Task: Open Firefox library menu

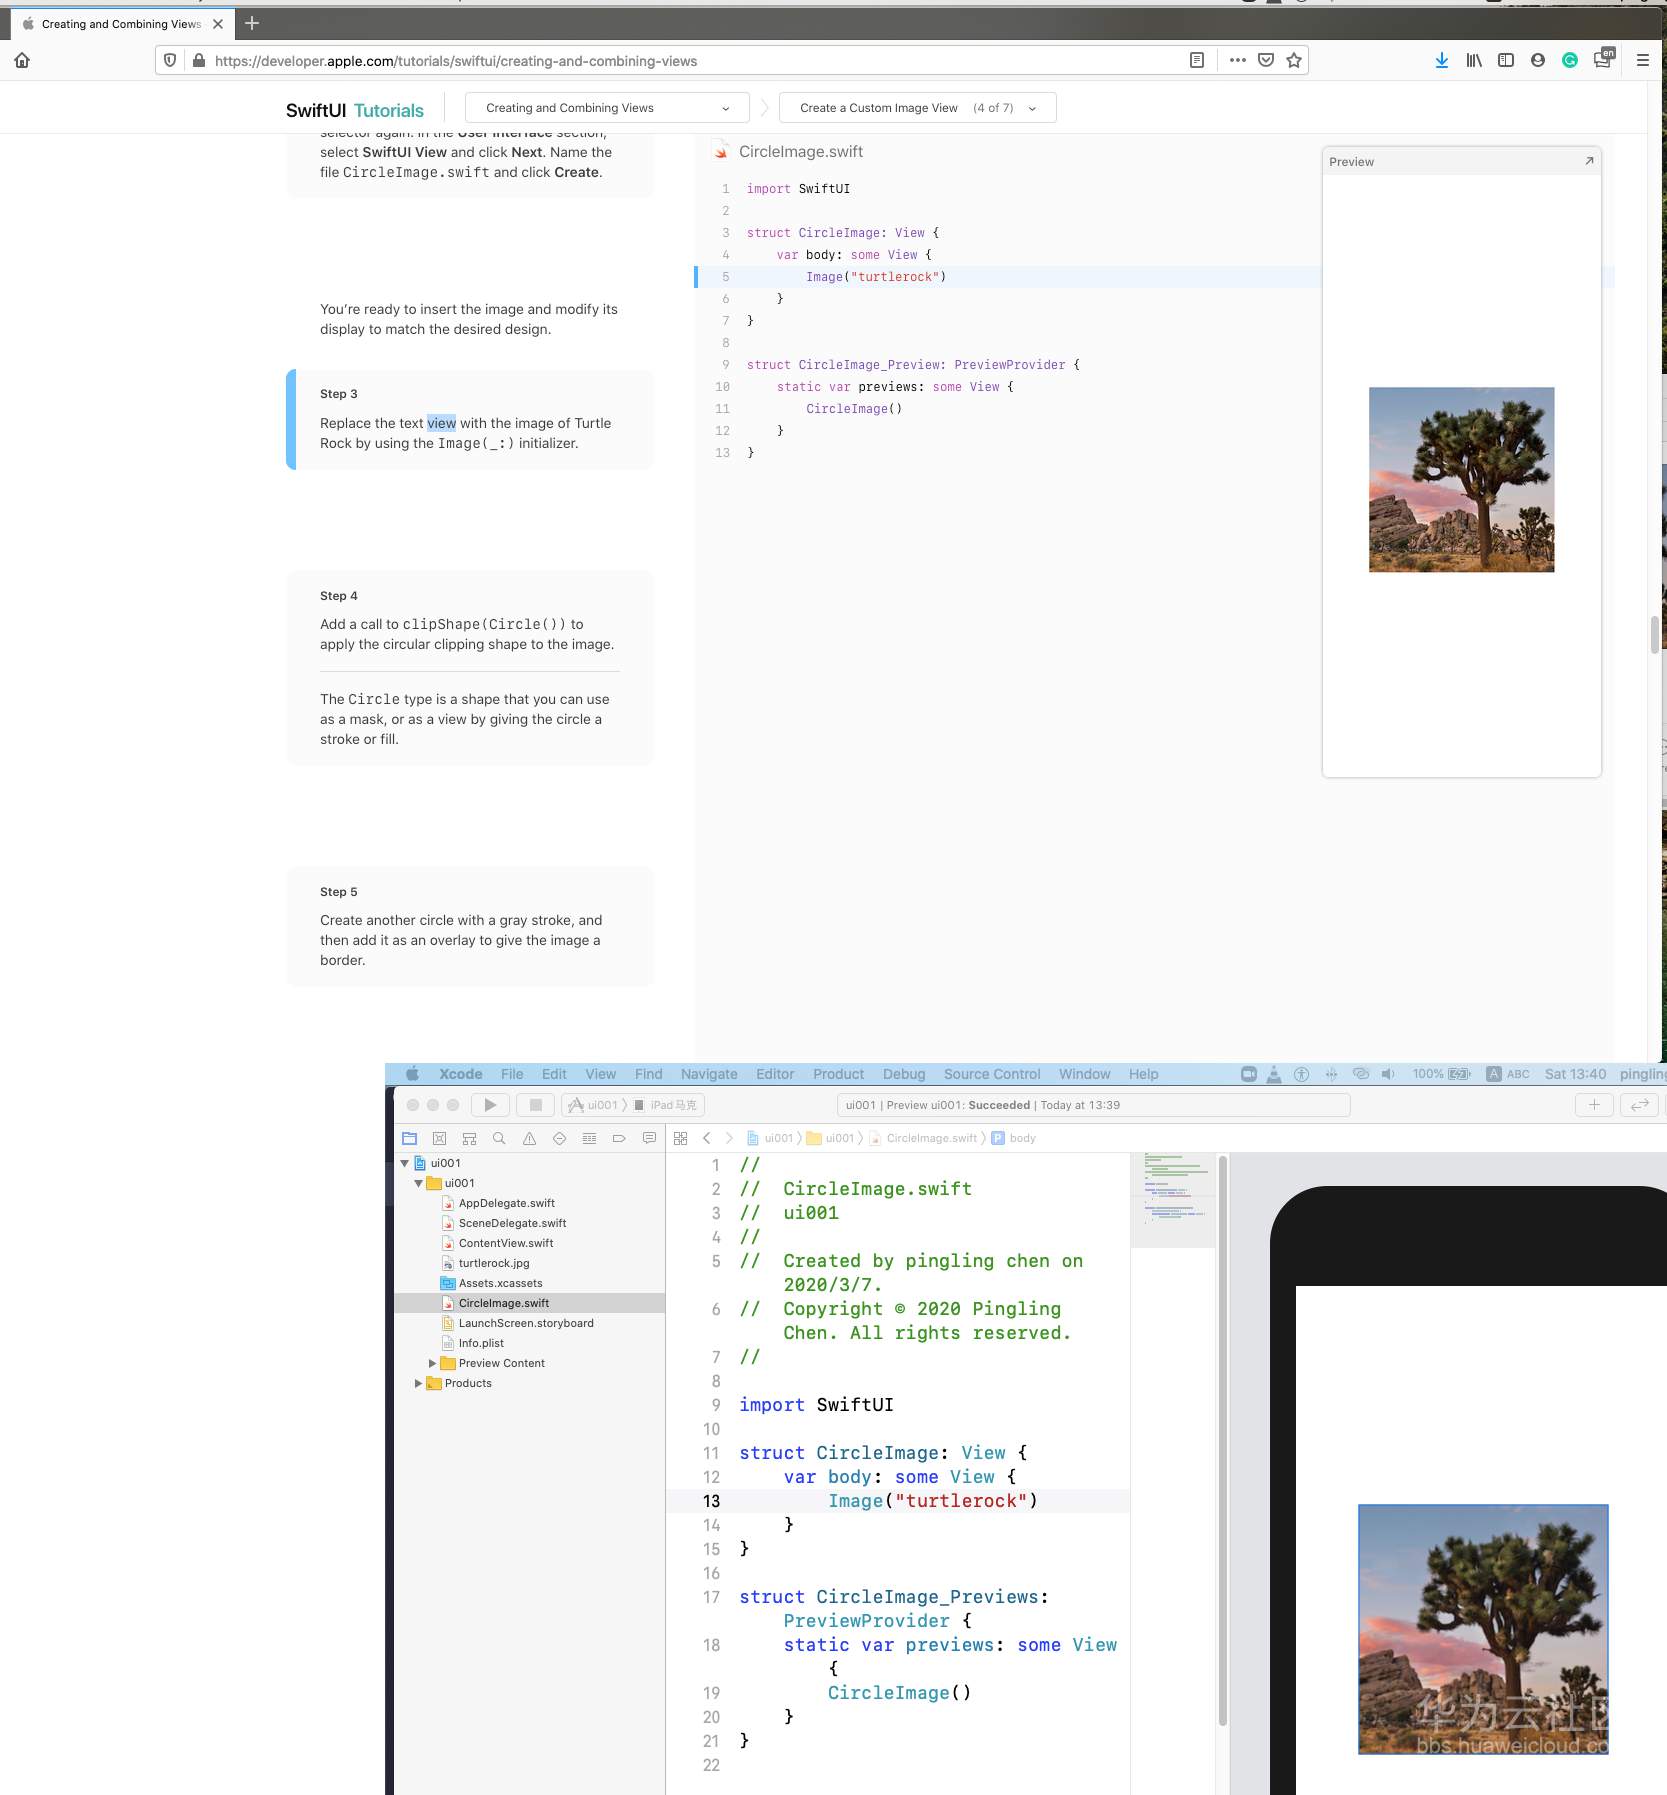Action: coord(1474,60)
